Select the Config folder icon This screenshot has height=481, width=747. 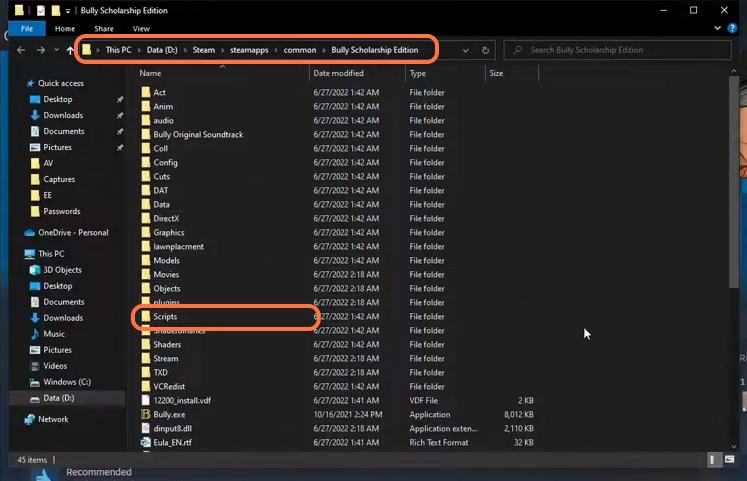tap(146, 162)
